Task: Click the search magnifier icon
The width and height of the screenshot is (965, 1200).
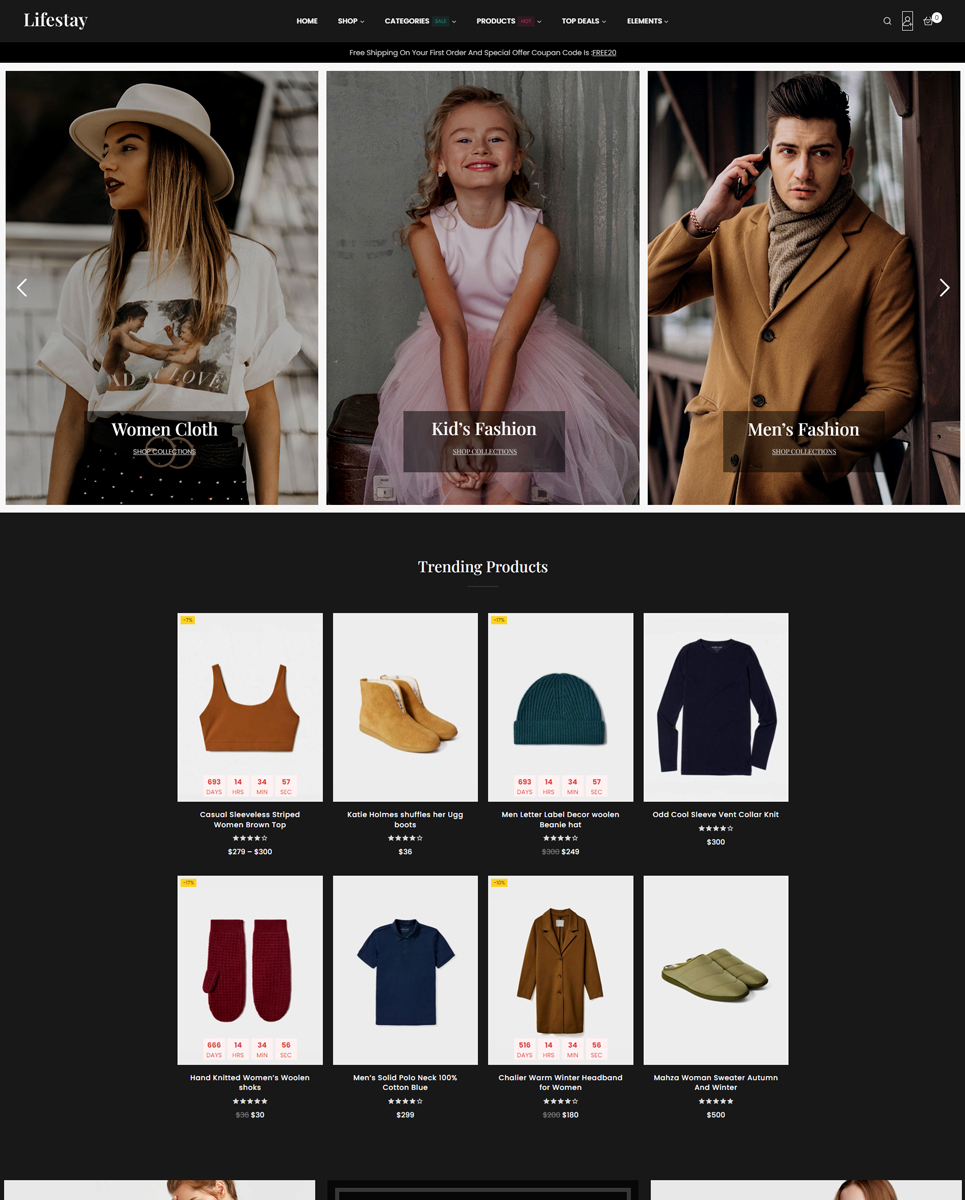Action: (x=886, y=21)
